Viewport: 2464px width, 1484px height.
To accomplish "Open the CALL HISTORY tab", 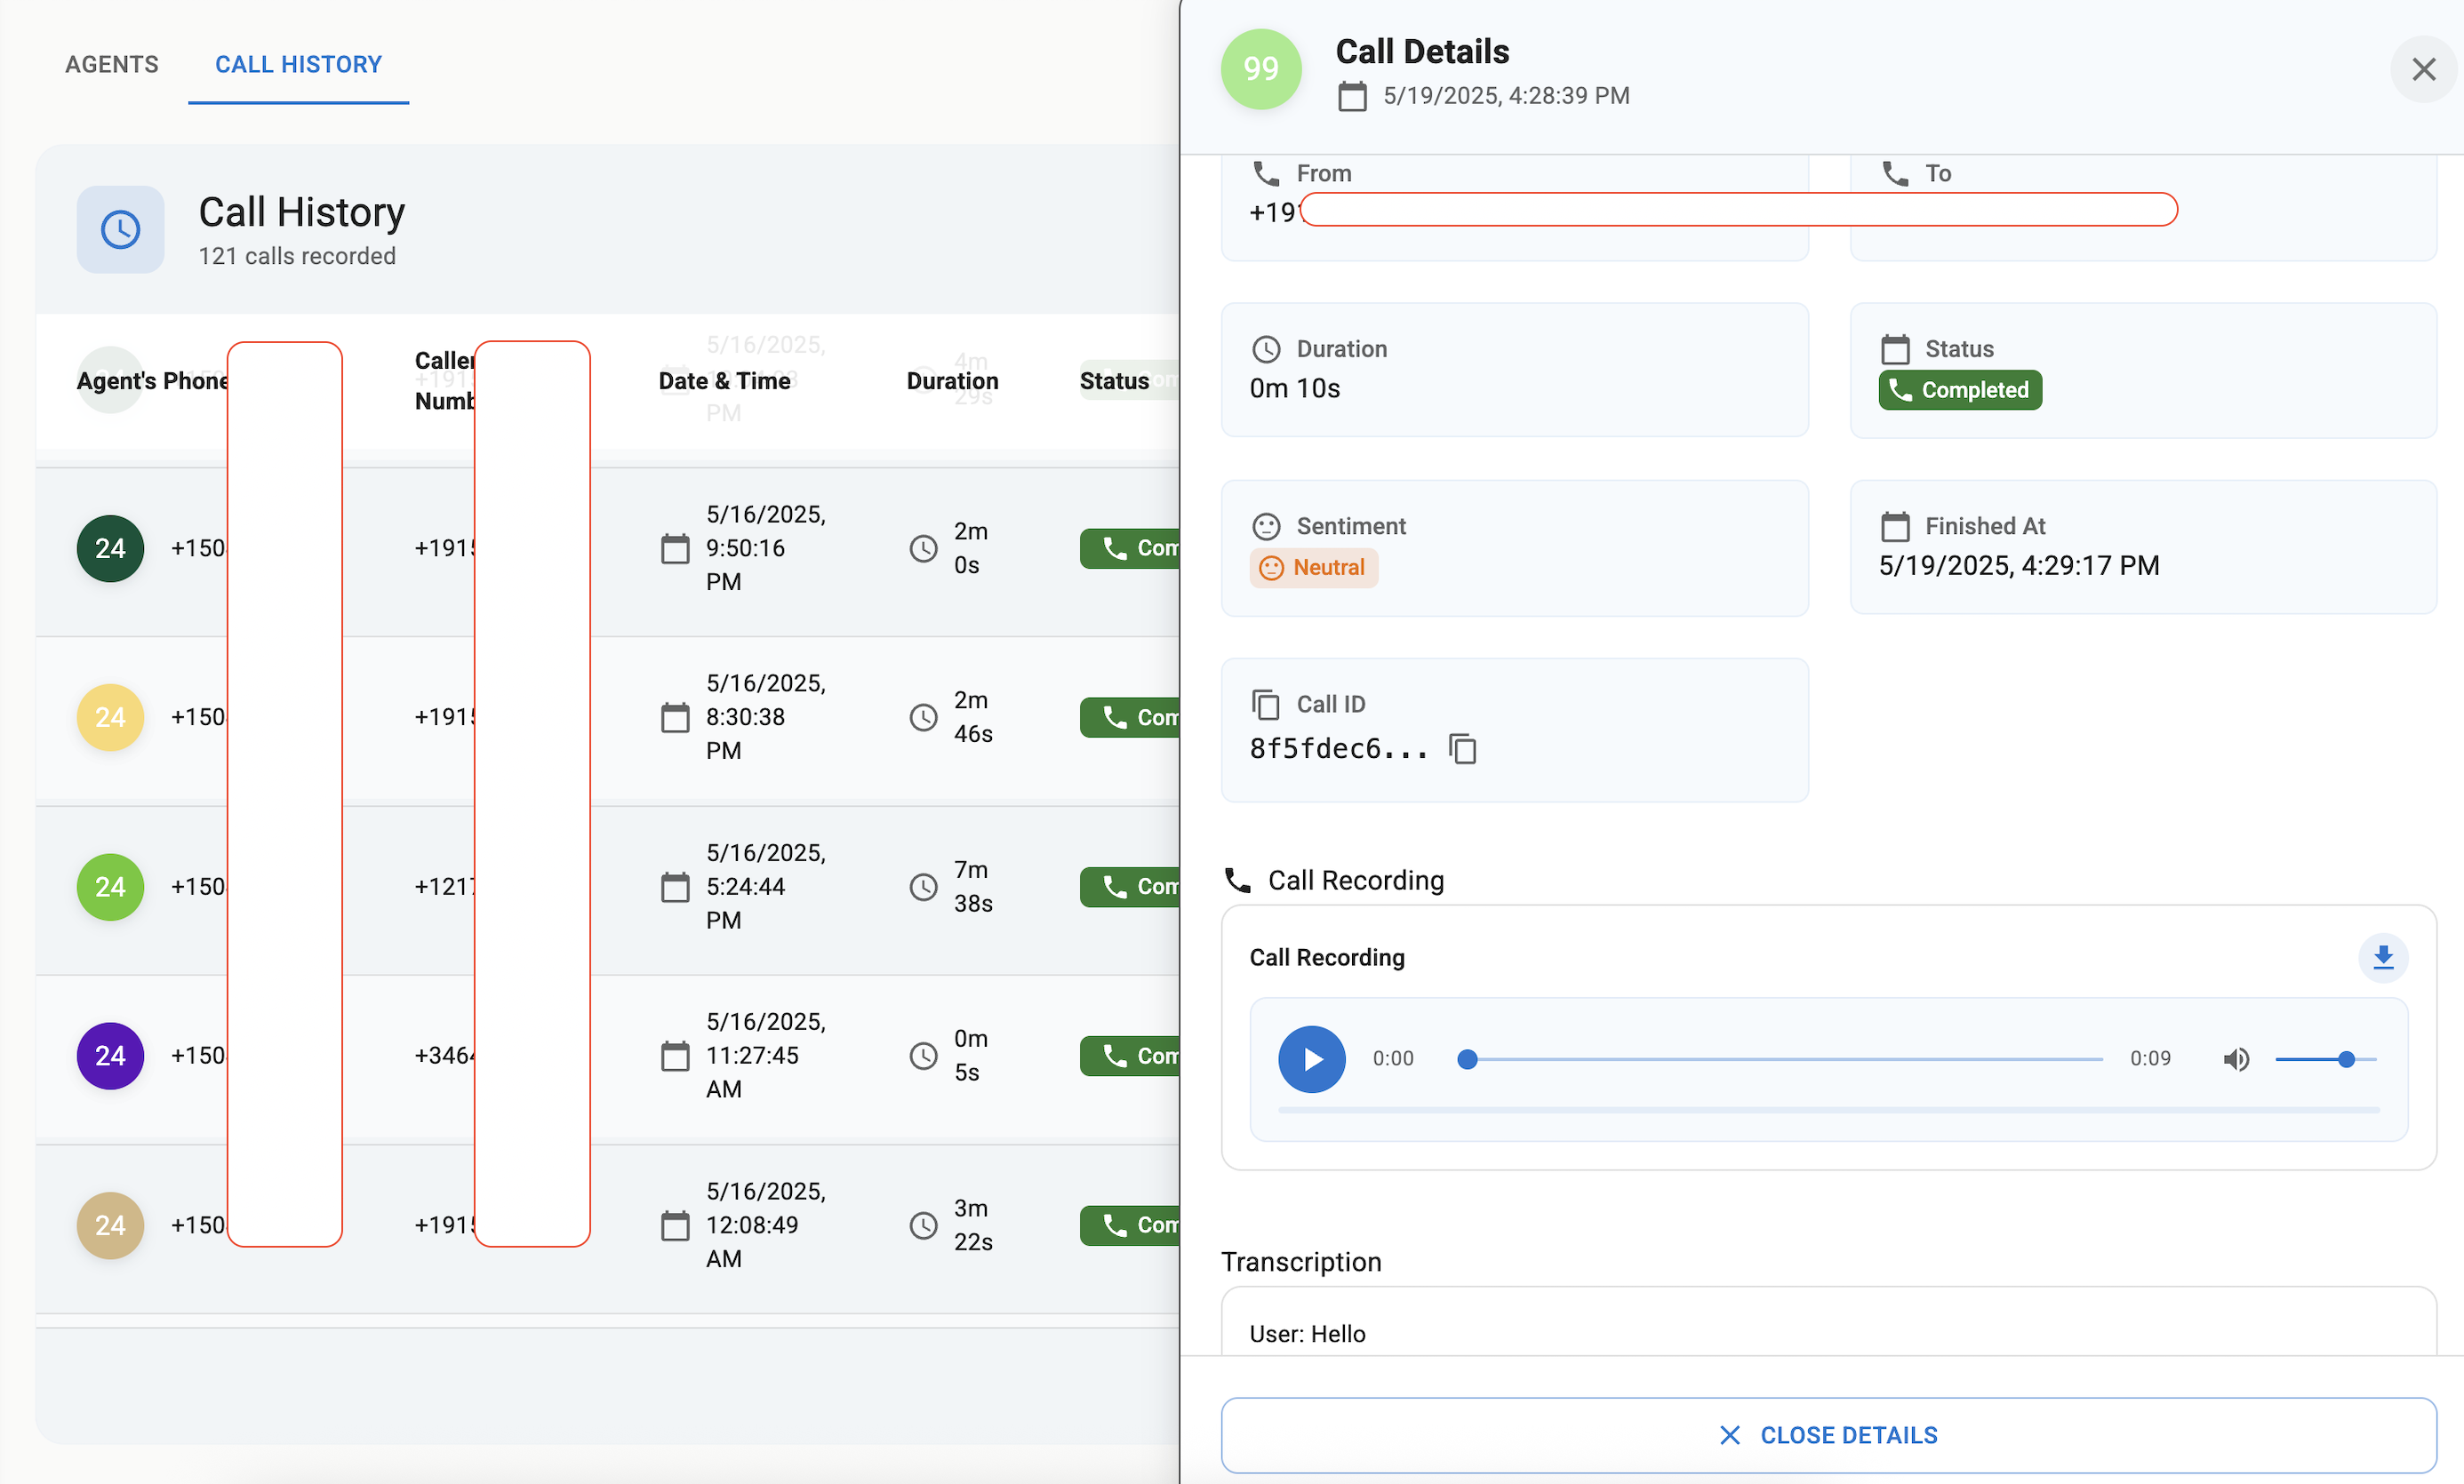I will pos(299,65).
